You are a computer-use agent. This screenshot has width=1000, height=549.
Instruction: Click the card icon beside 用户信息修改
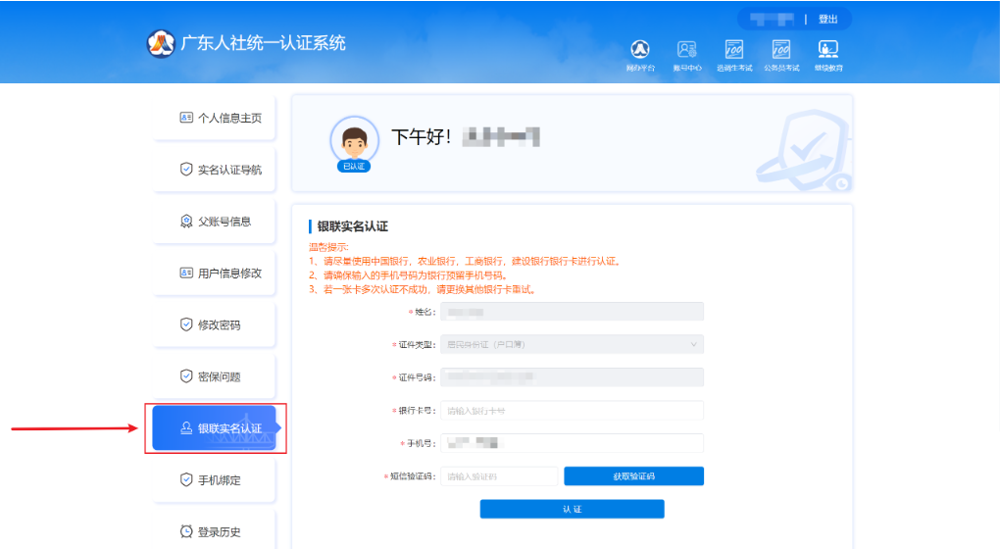(x=186, y=273)
